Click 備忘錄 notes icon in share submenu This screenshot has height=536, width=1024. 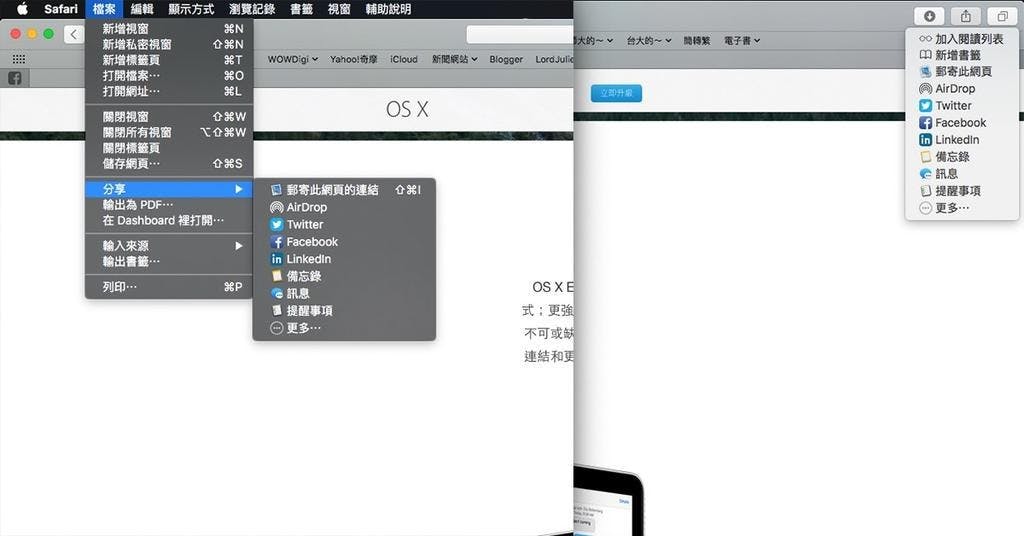coord(276,276)
